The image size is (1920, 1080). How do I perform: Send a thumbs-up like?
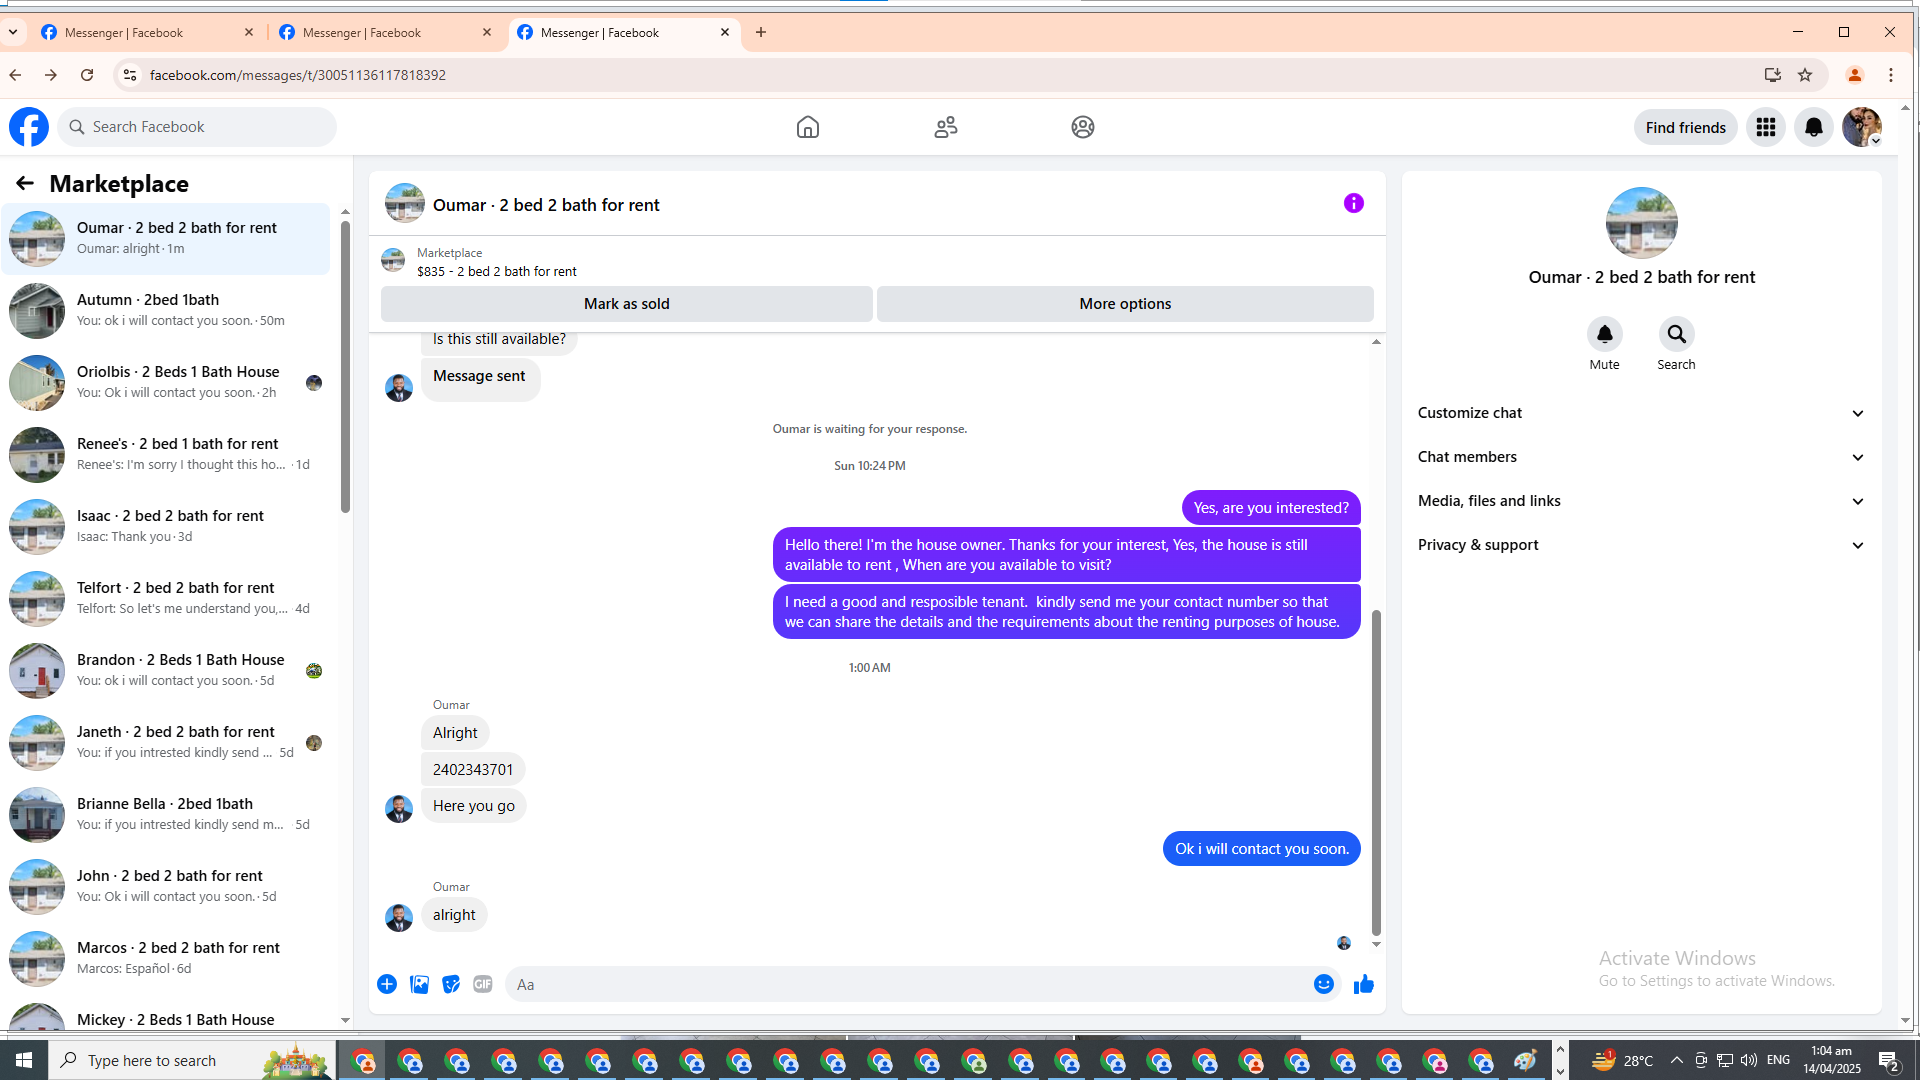pyautogui.click(x=1363, y=984)
